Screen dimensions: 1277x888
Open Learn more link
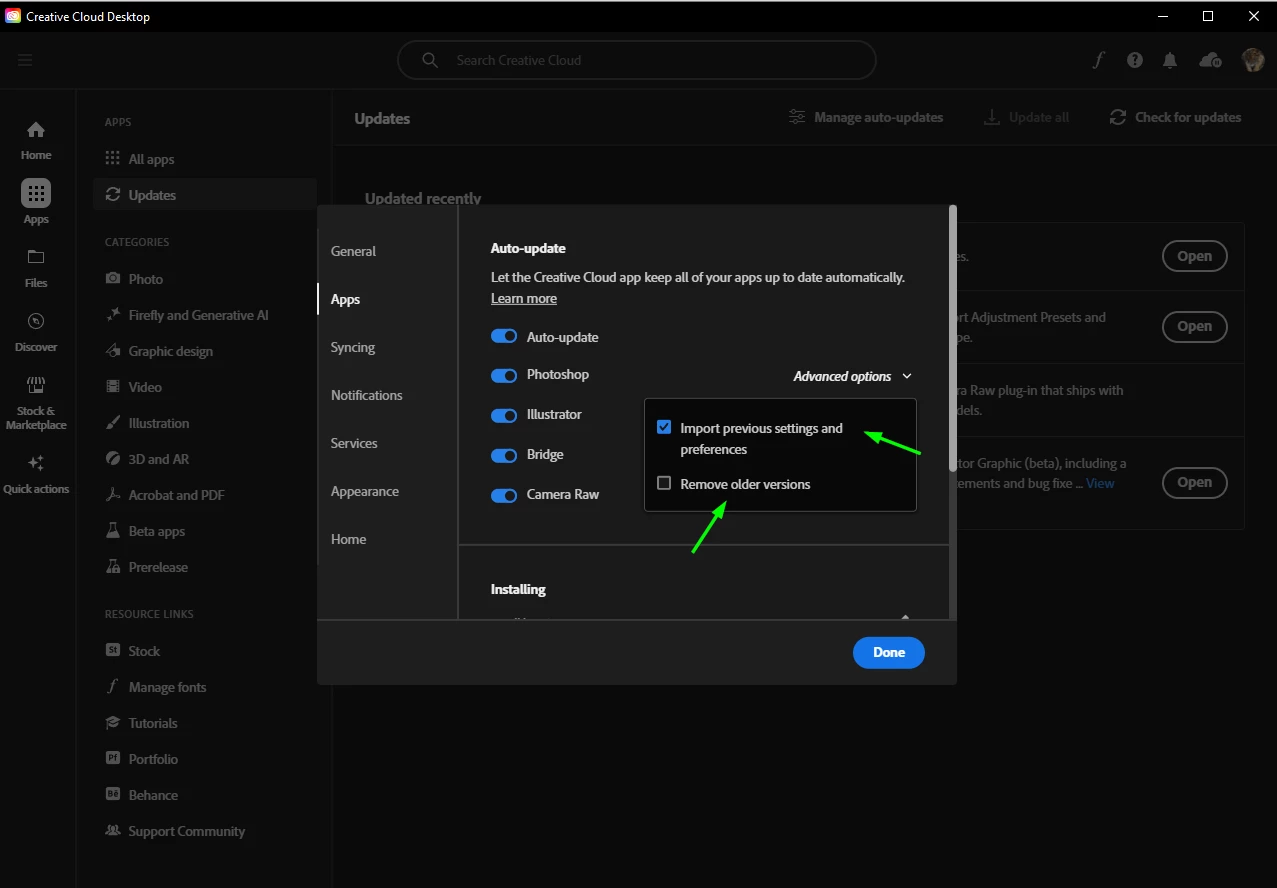[524, 298]
